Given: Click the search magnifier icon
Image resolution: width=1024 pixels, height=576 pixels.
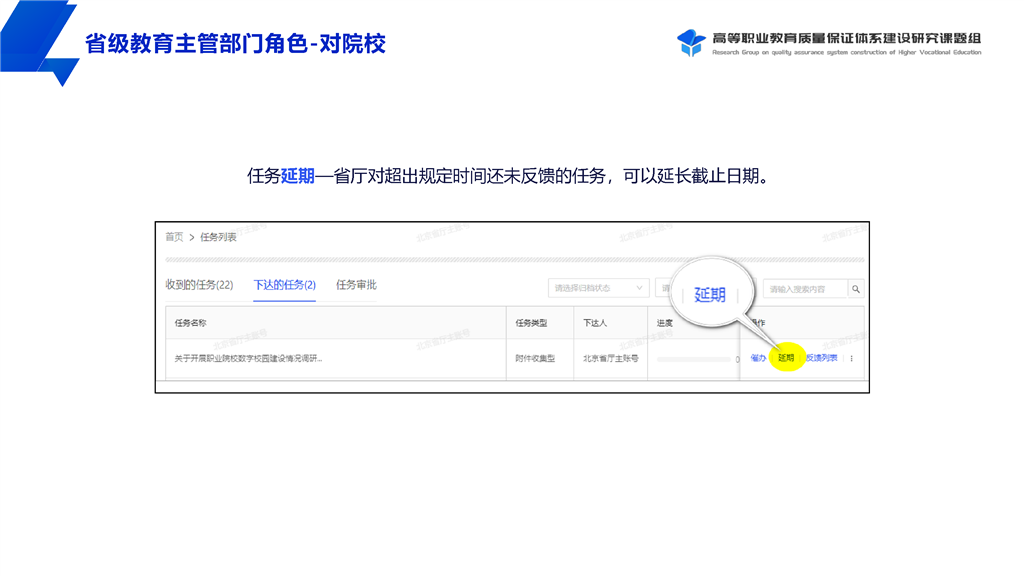Looking at the screenshot, I should pyautogui.click(x=856, y=289).
